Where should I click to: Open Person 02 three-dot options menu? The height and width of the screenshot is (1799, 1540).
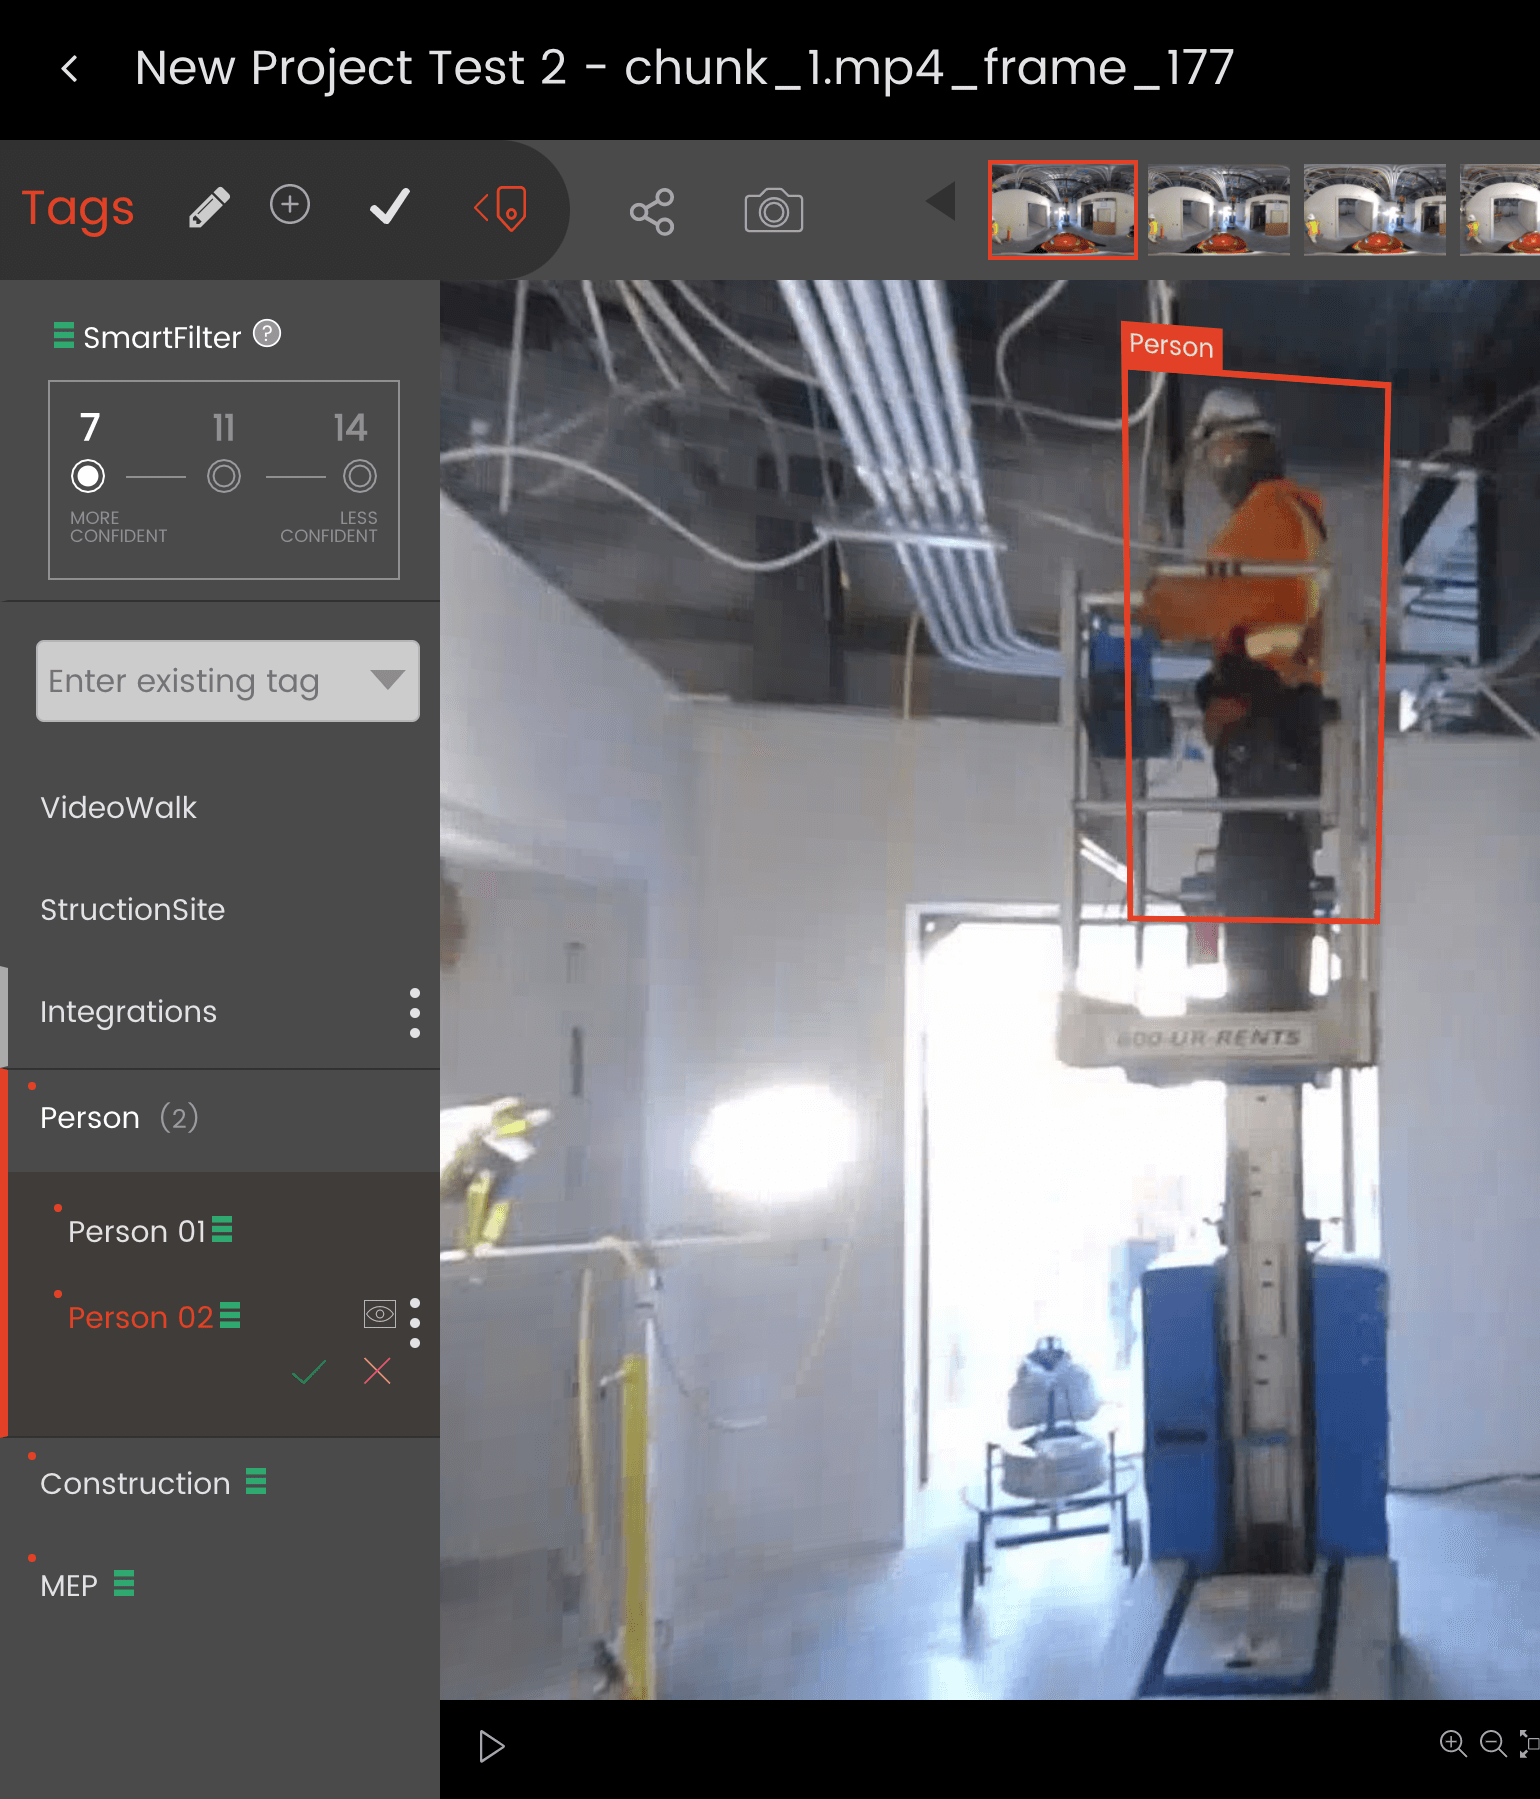tap(415, 1323)
